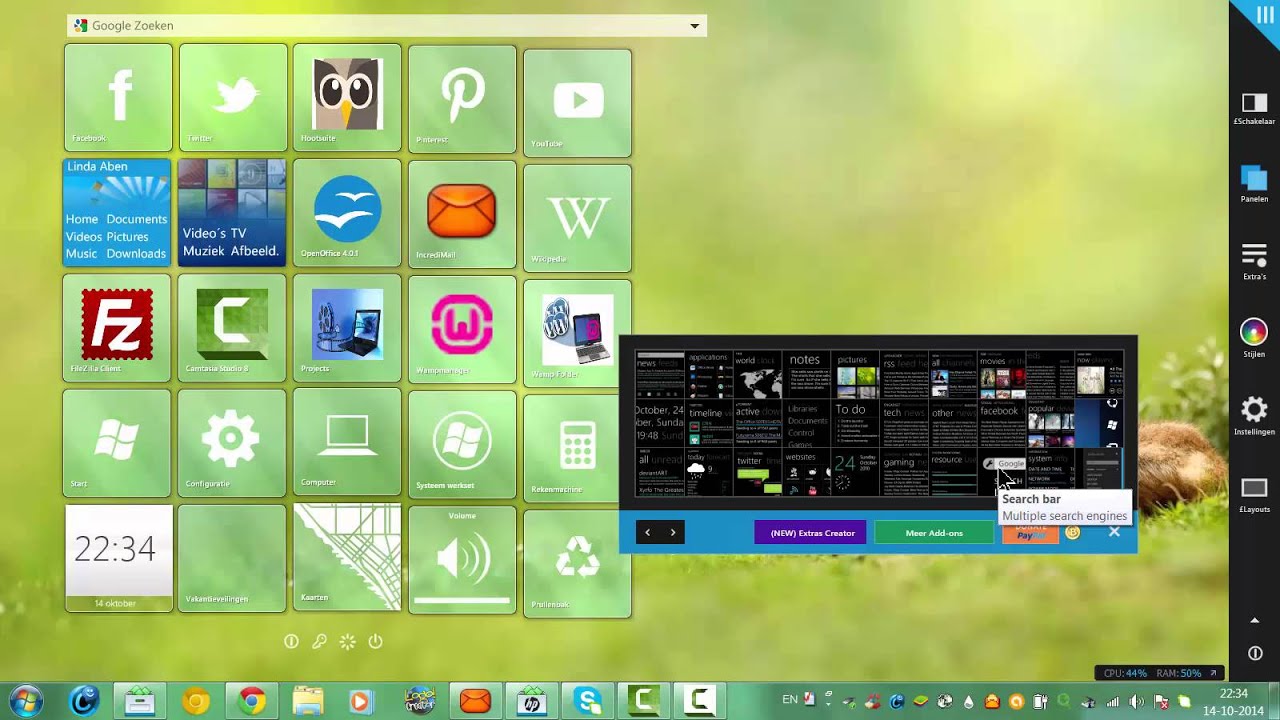
Task: Open Instellingen from the right sidebar
Action: [x=1254, y=410]
